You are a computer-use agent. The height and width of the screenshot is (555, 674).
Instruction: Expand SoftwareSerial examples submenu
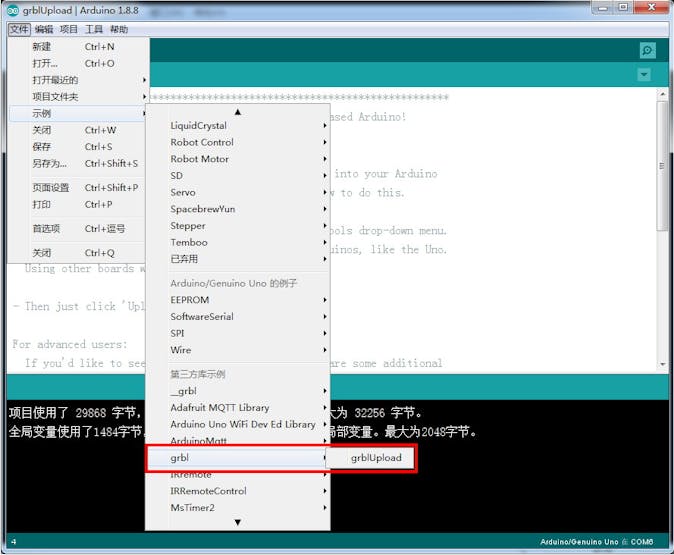click(238, 316)
